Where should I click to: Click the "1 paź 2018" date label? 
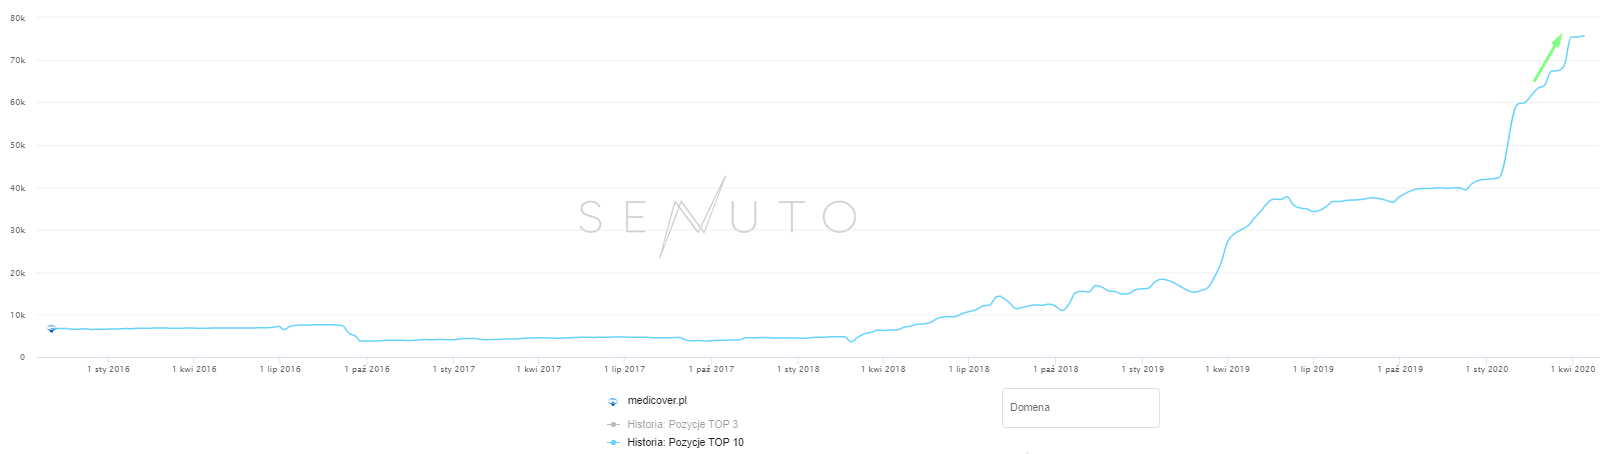point(1055,370)
